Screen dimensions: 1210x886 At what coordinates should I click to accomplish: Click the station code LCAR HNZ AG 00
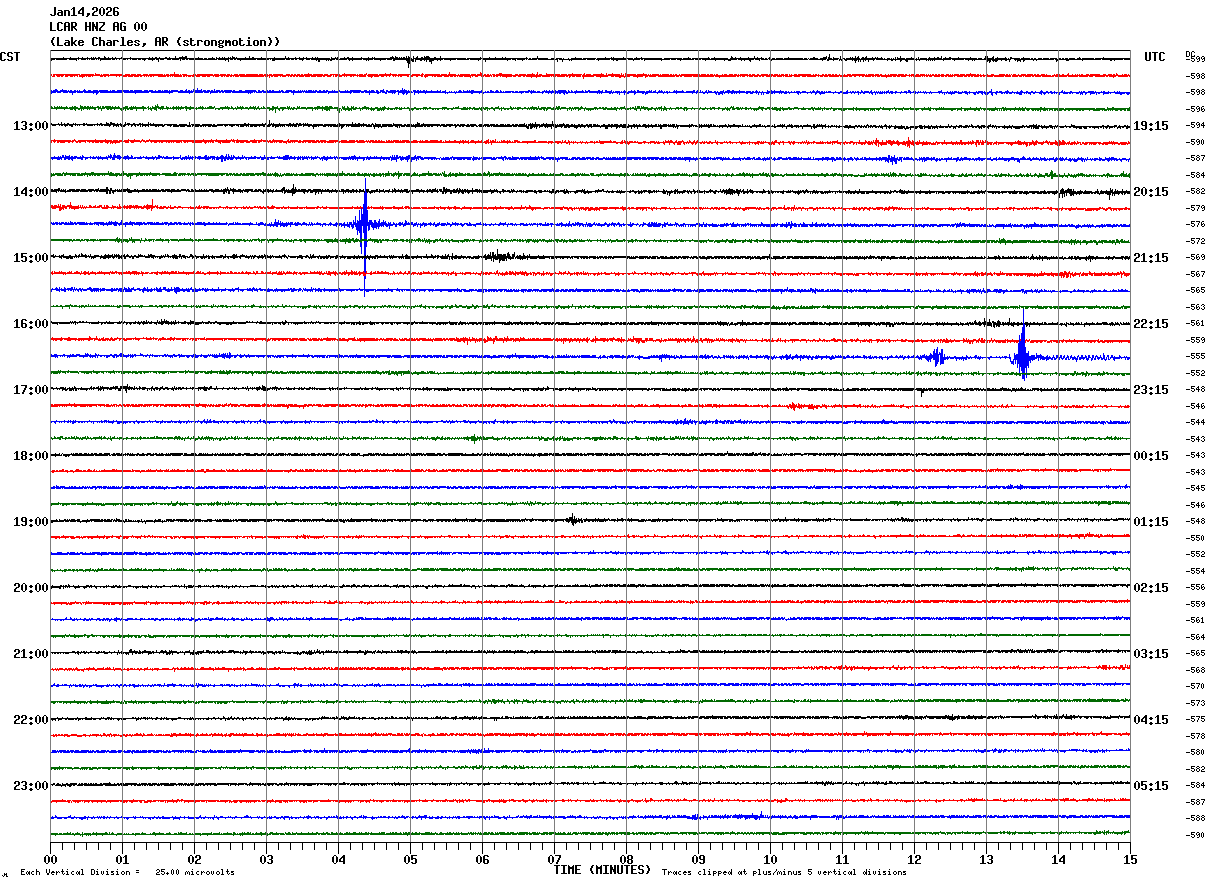[98, 27]
